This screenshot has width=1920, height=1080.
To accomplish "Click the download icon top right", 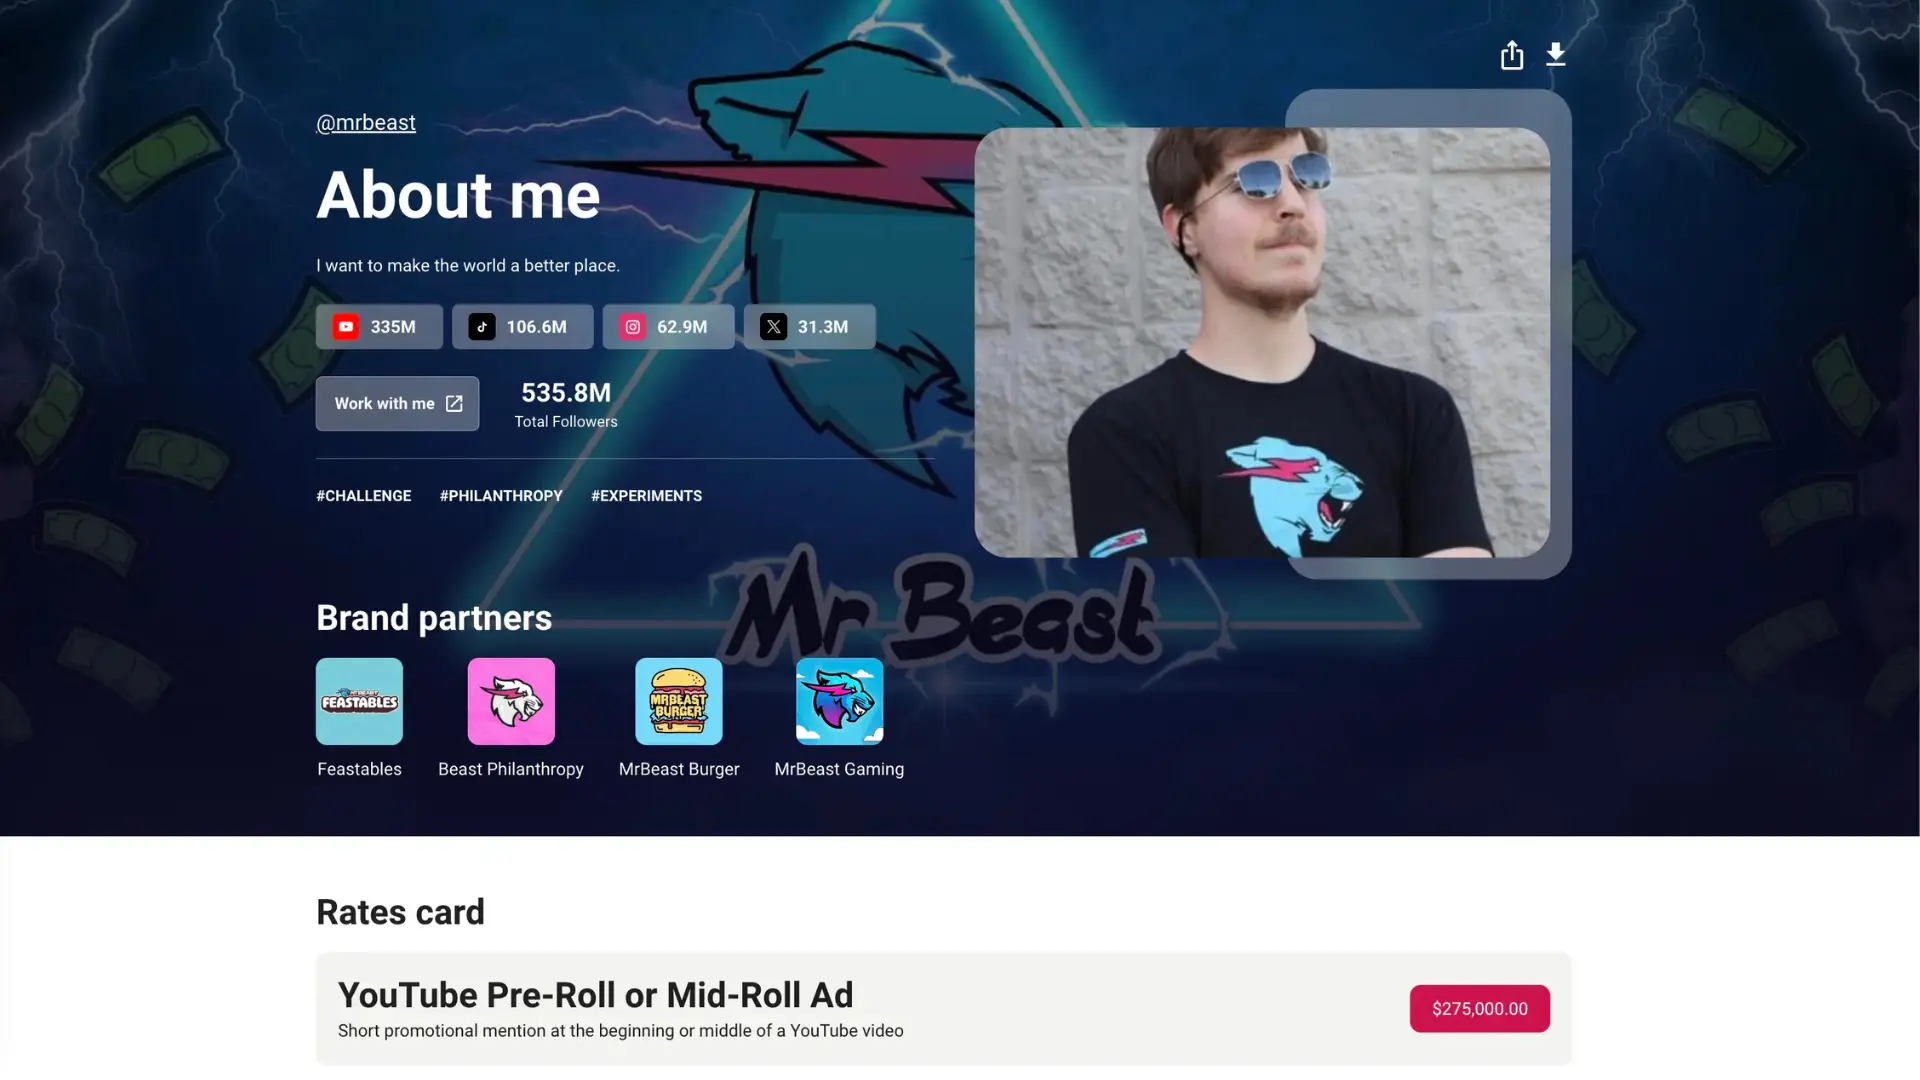I will click(1556, 54).
